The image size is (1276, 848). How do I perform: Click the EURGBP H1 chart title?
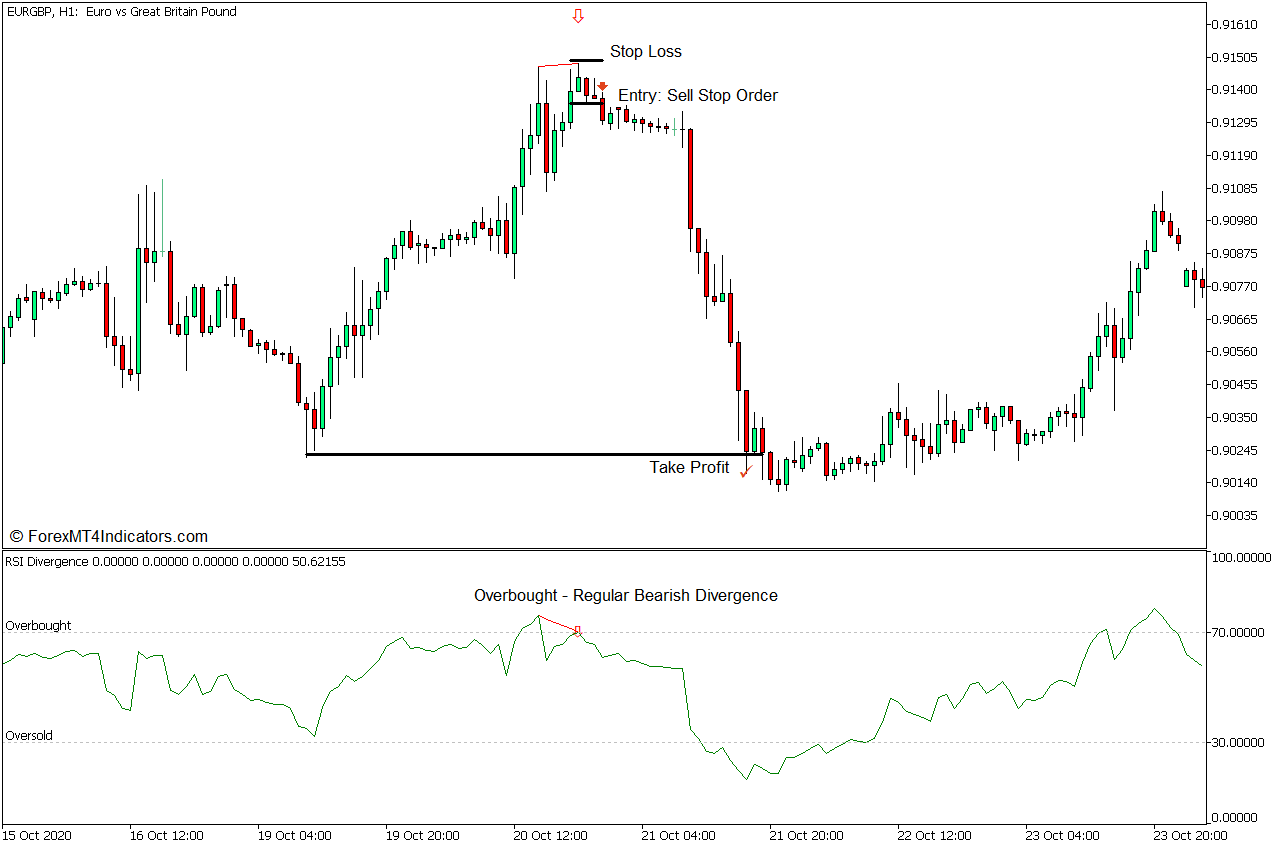120,11
